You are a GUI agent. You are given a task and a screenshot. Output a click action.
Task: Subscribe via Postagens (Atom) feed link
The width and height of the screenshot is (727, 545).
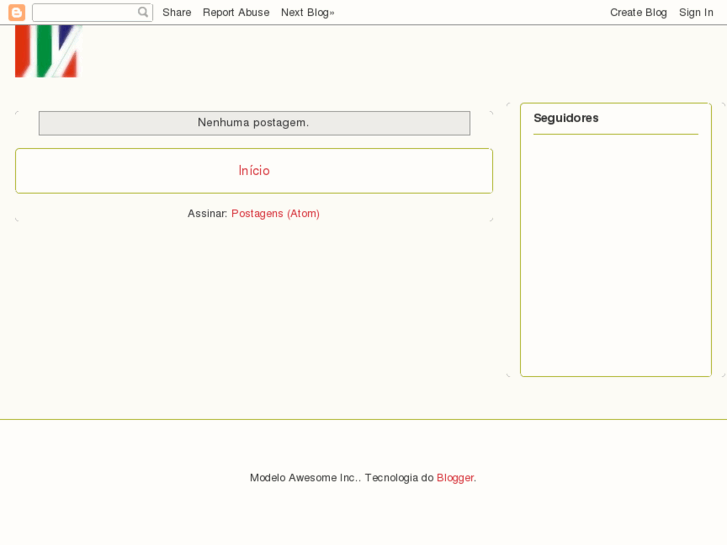pos(275,214)
